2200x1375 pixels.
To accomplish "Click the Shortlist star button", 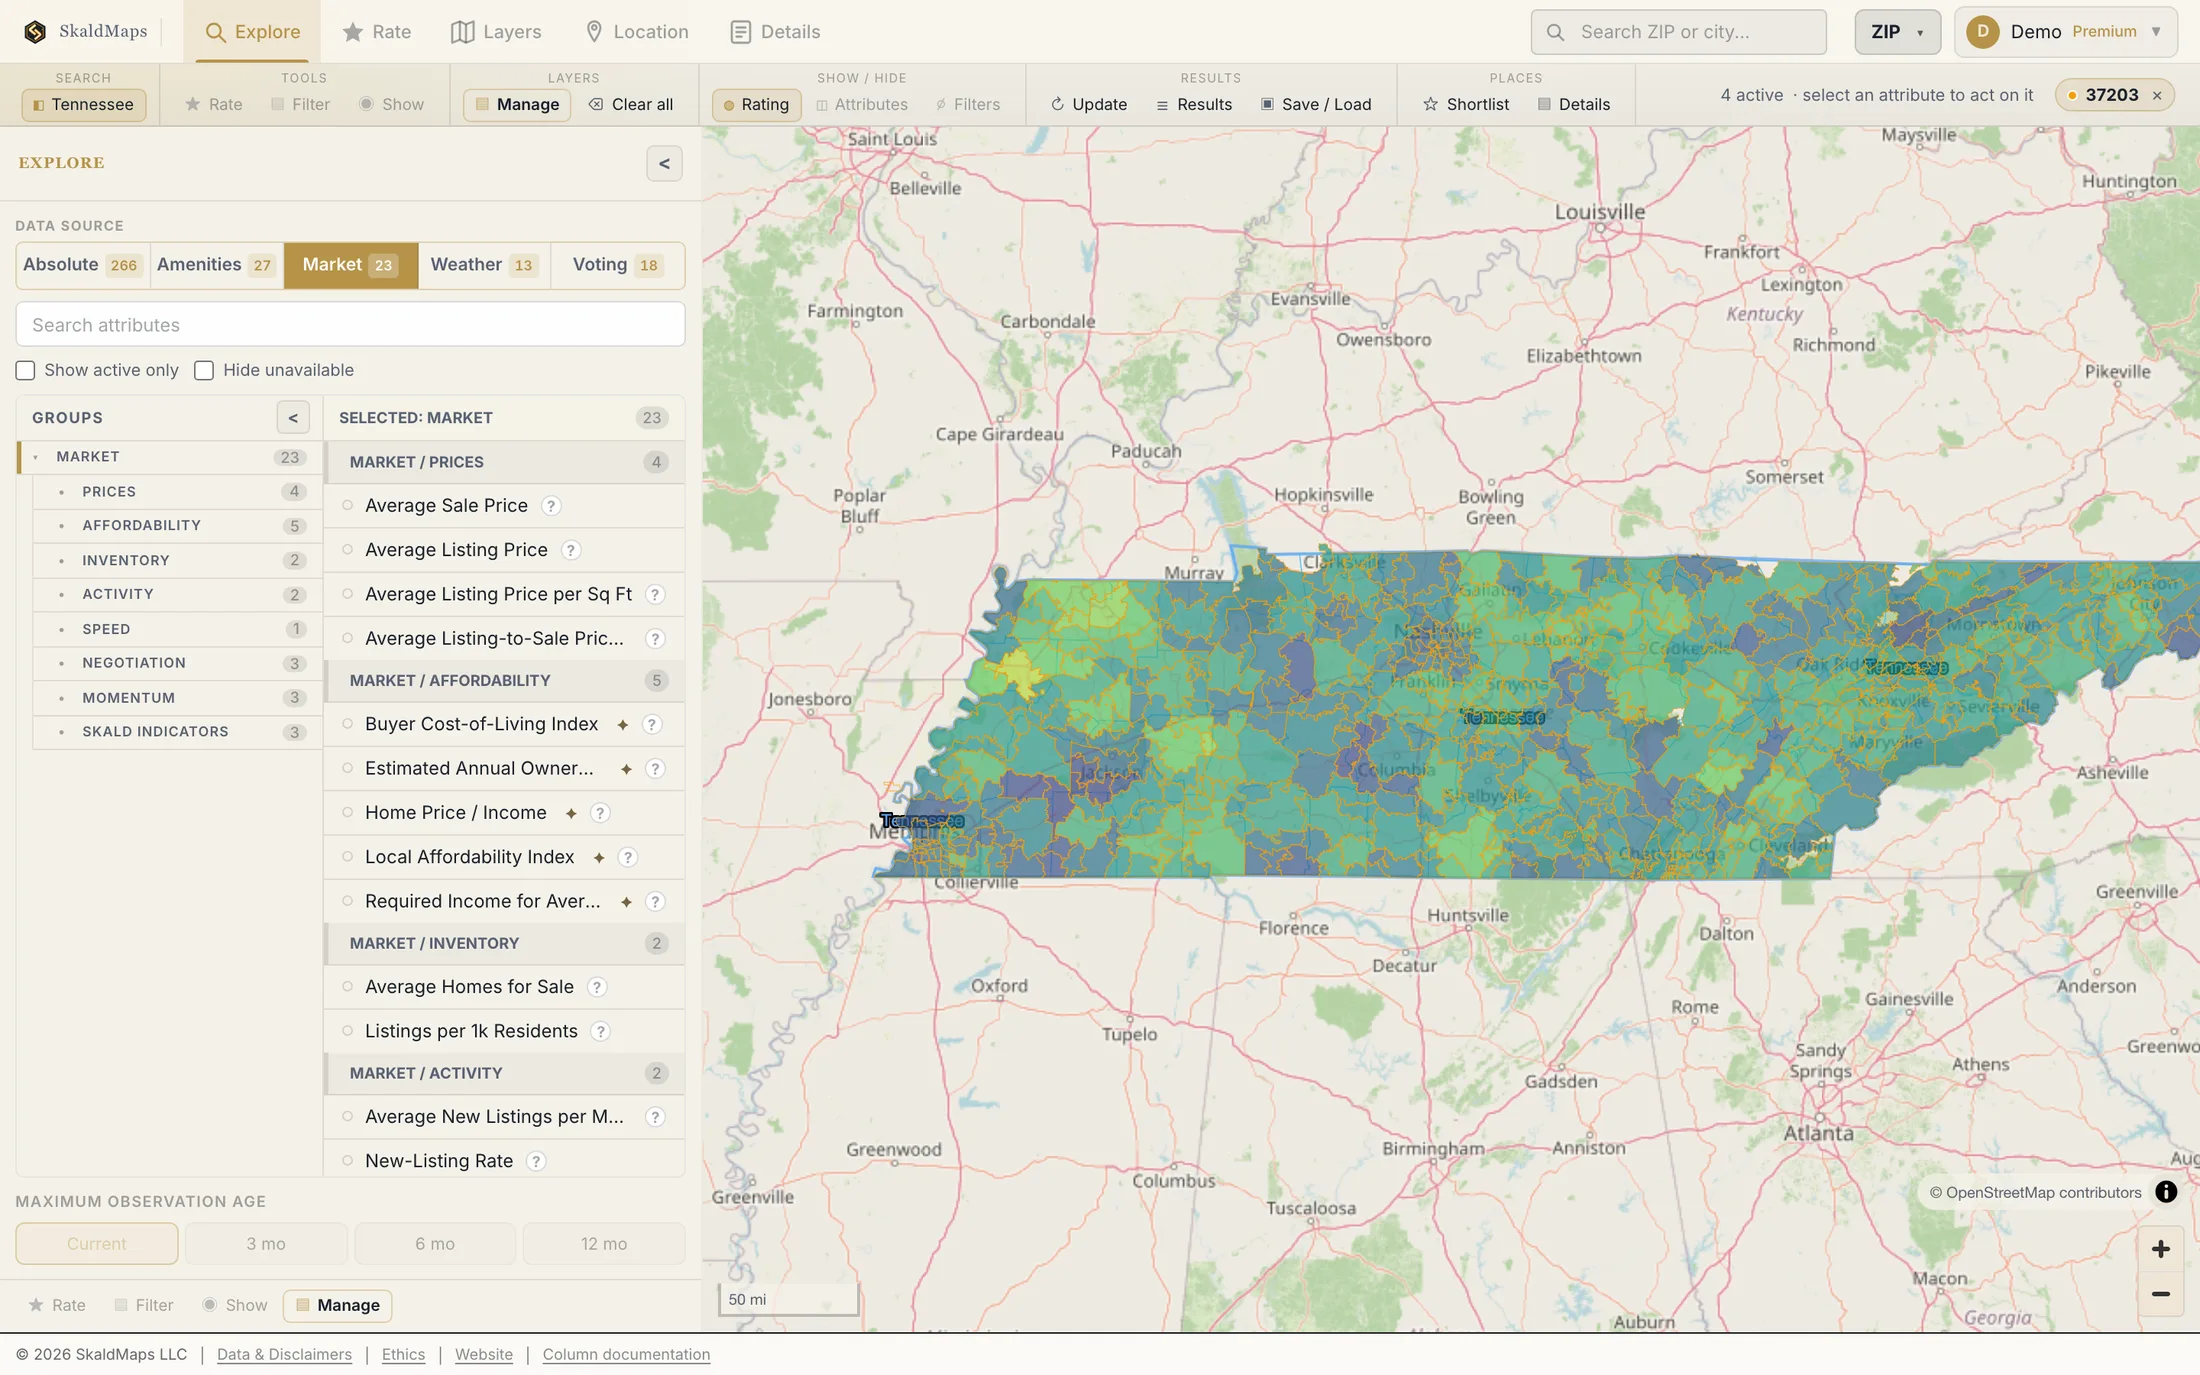I will click(1466, 104).
